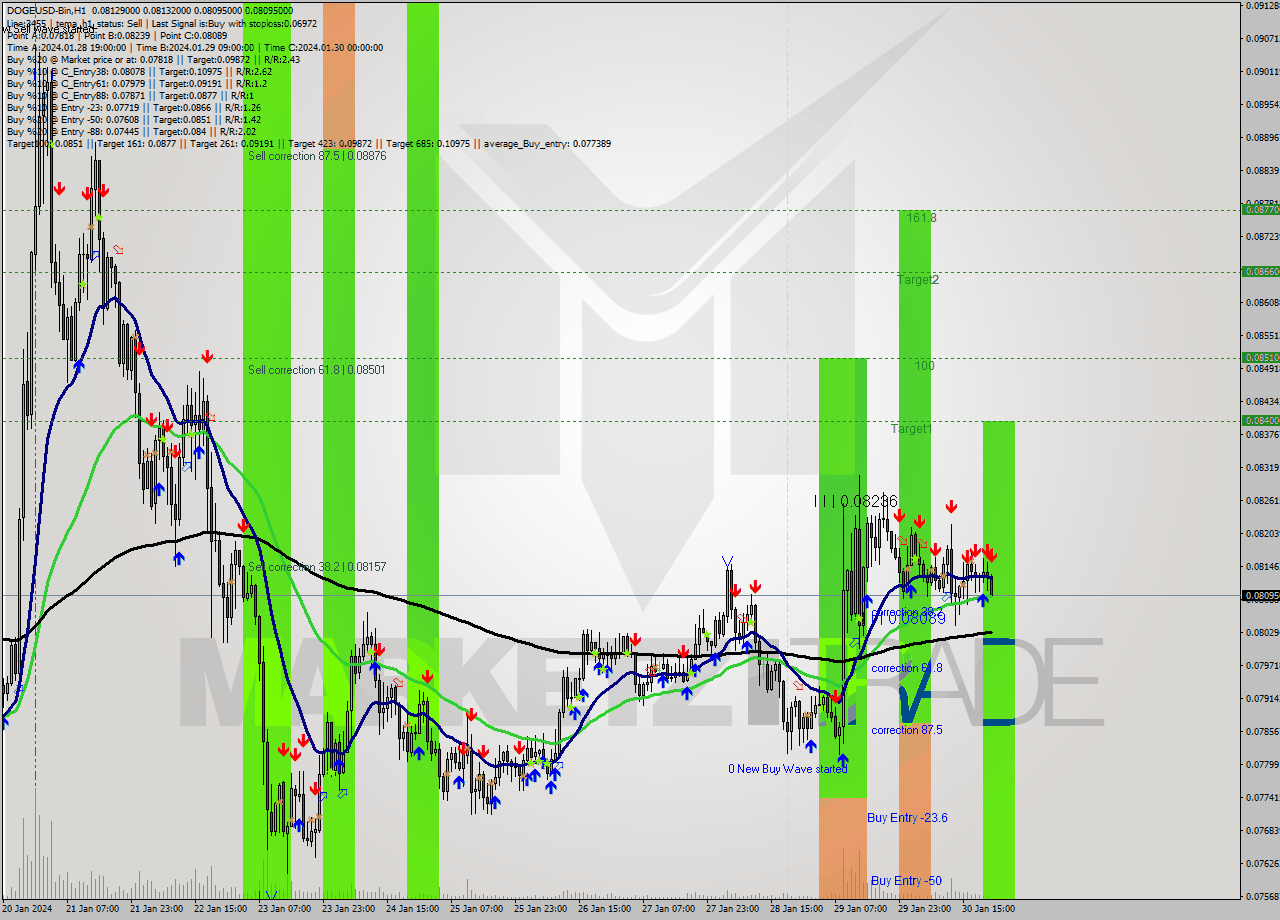Viewport: 1280px width, 920px height.
Task: Click the 'Sell correction 61.8 | 0.08501' label
Action: [317, 370]
